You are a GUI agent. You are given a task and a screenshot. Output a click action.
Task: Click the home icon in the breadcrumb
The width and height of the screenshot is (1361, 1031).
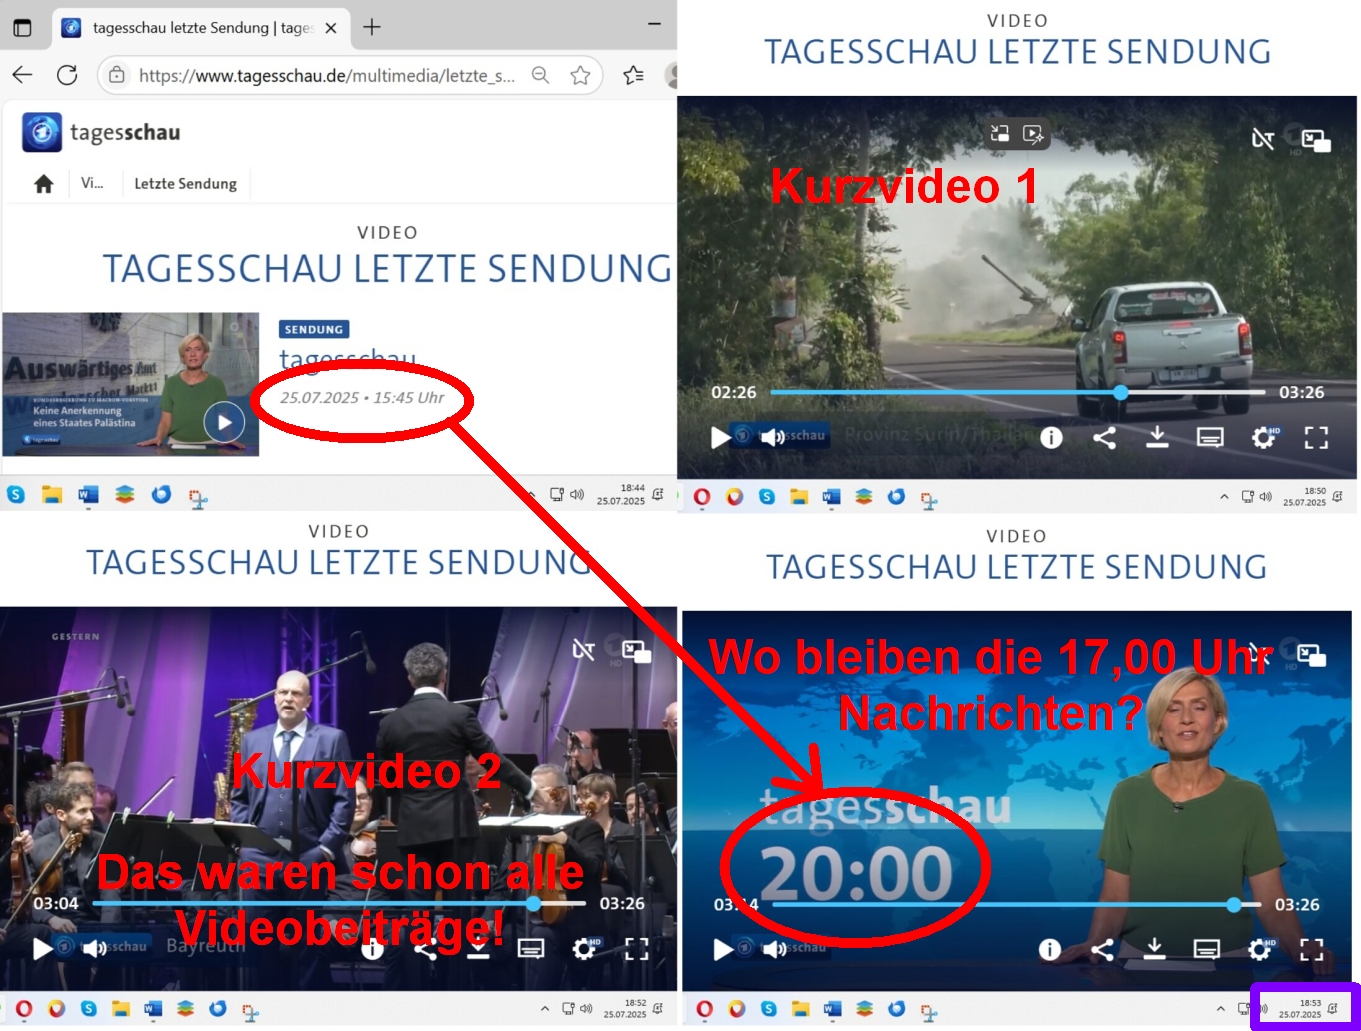43,184
